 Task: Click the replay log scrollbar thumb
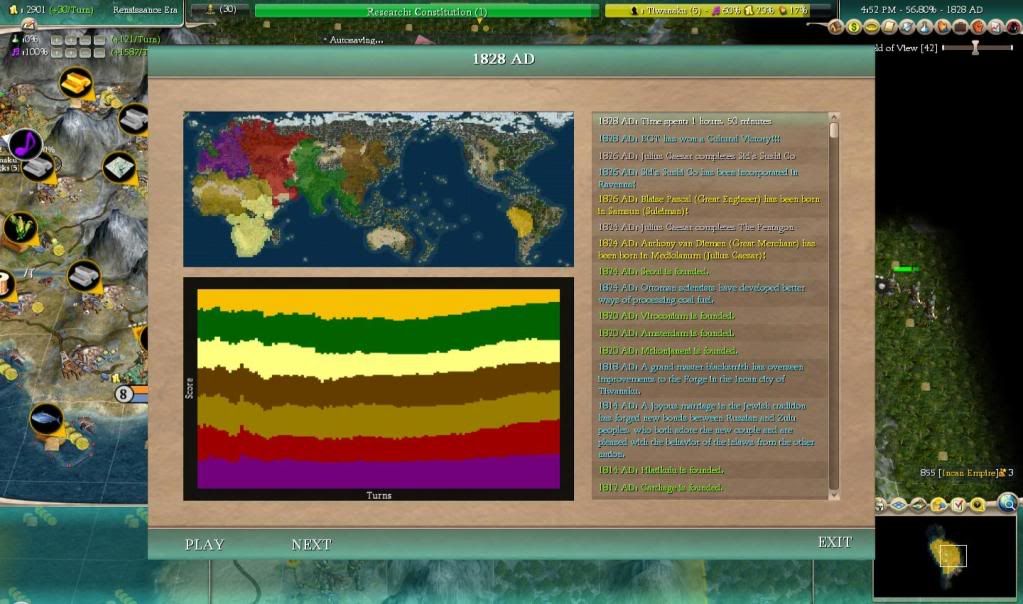(833, 130)
